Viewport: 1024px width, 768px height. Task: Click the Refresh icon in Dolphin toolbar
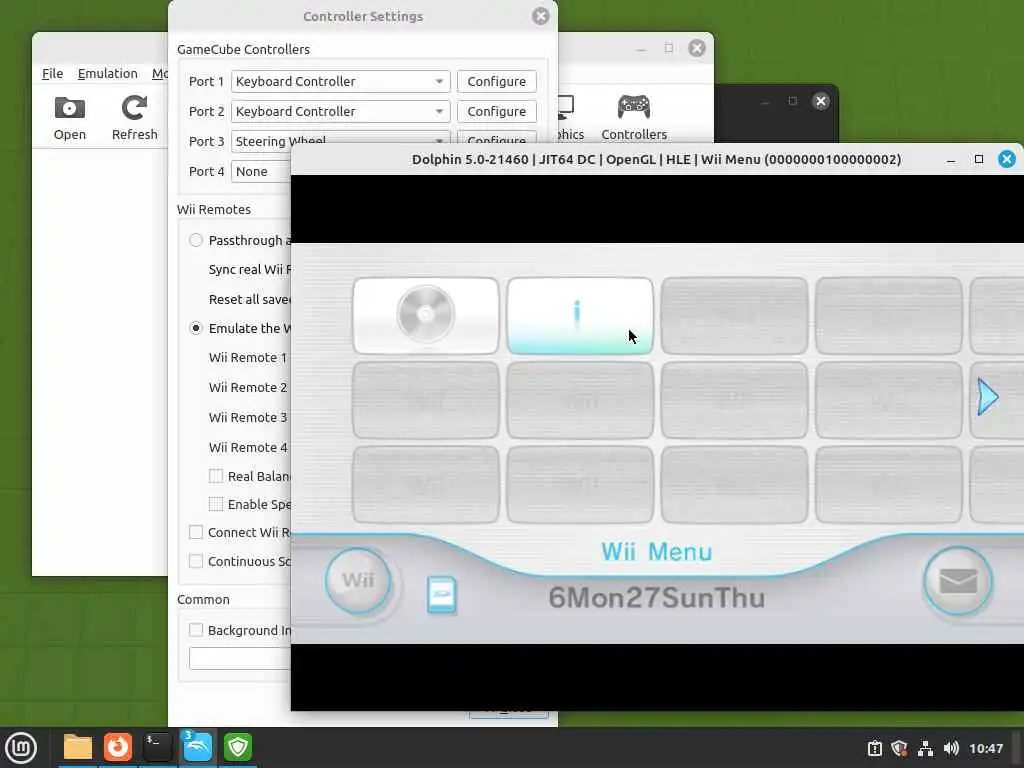point(135,118)
